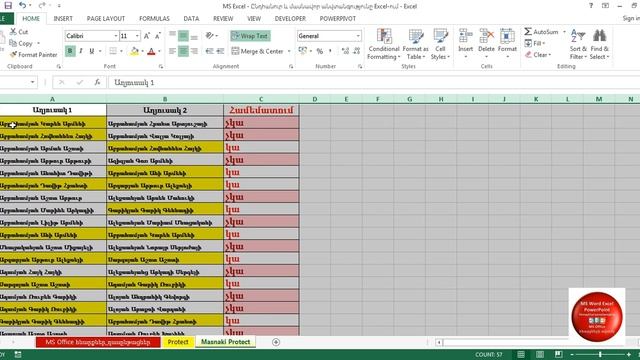
Task: Decrease decimal places
Action: (x=356, y=51)
